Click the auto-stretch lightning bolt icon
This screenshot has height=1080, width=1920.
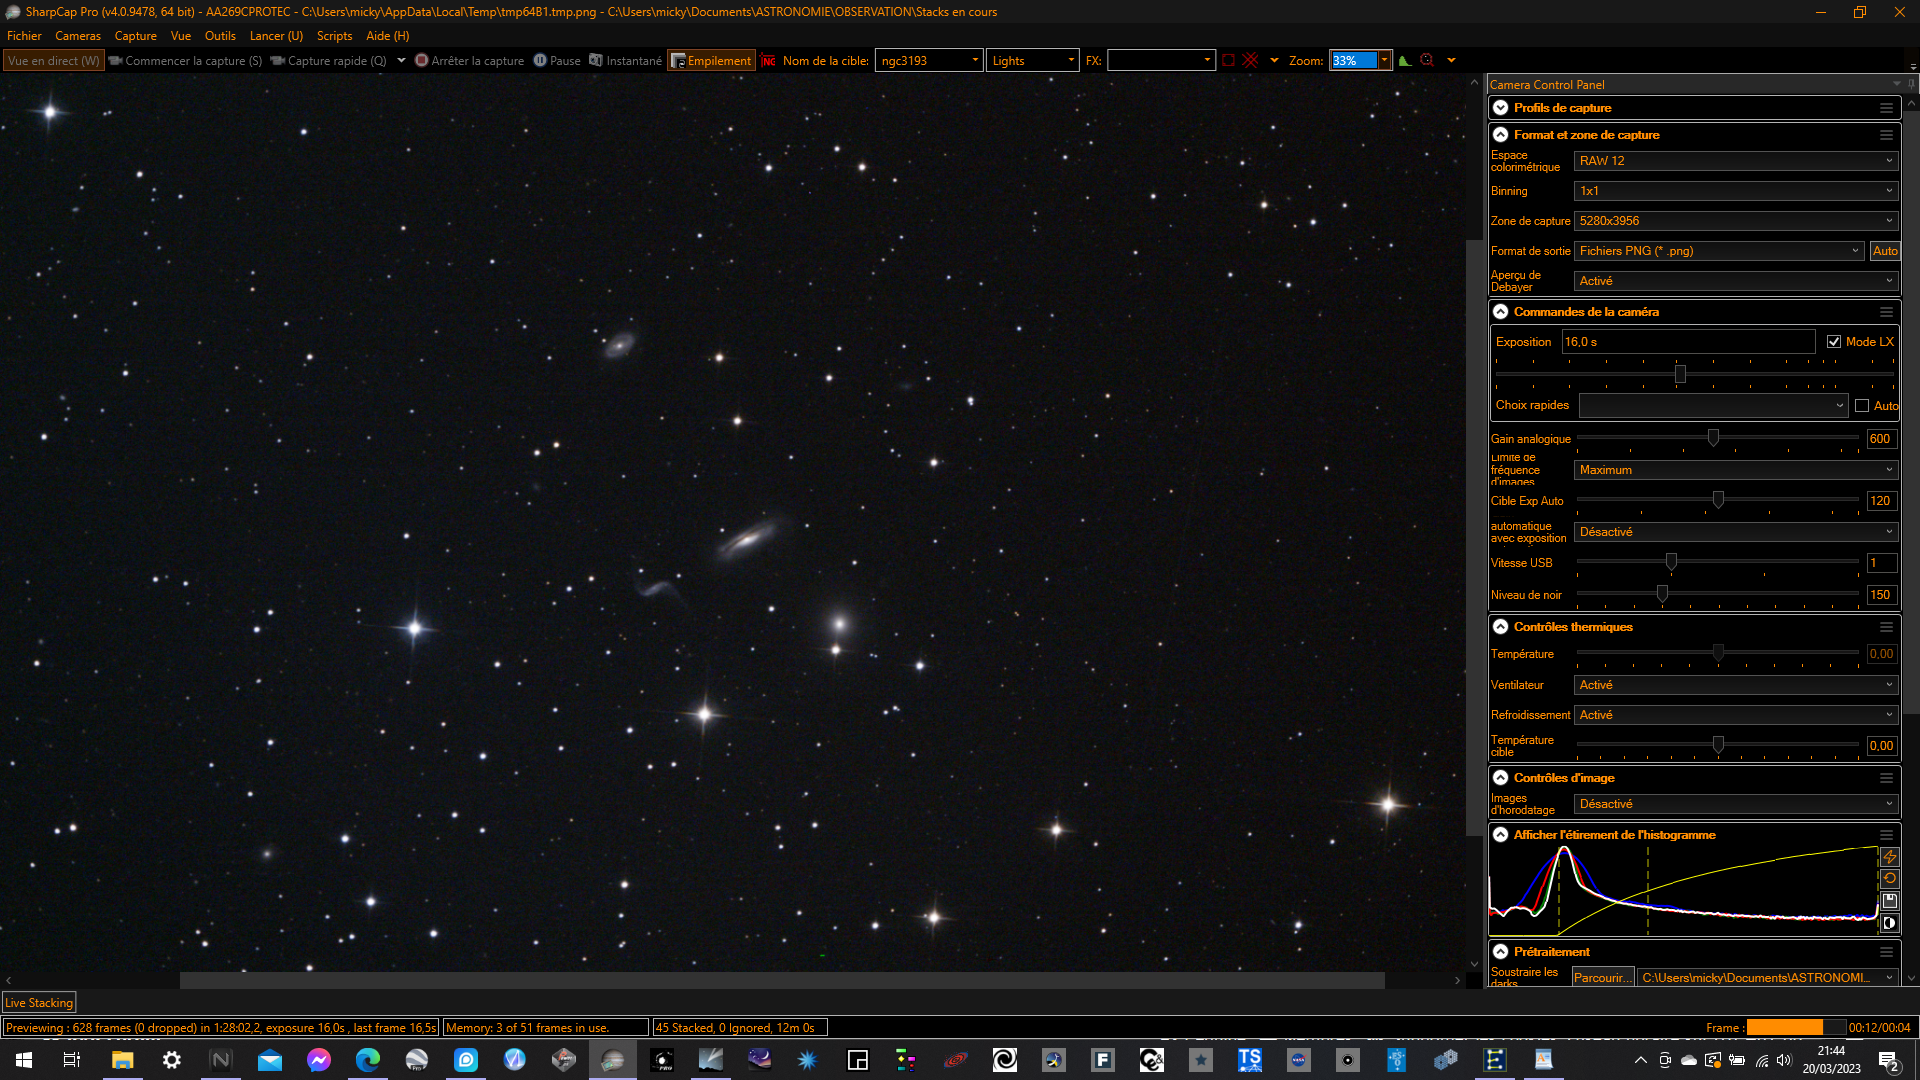point(1889,857)
